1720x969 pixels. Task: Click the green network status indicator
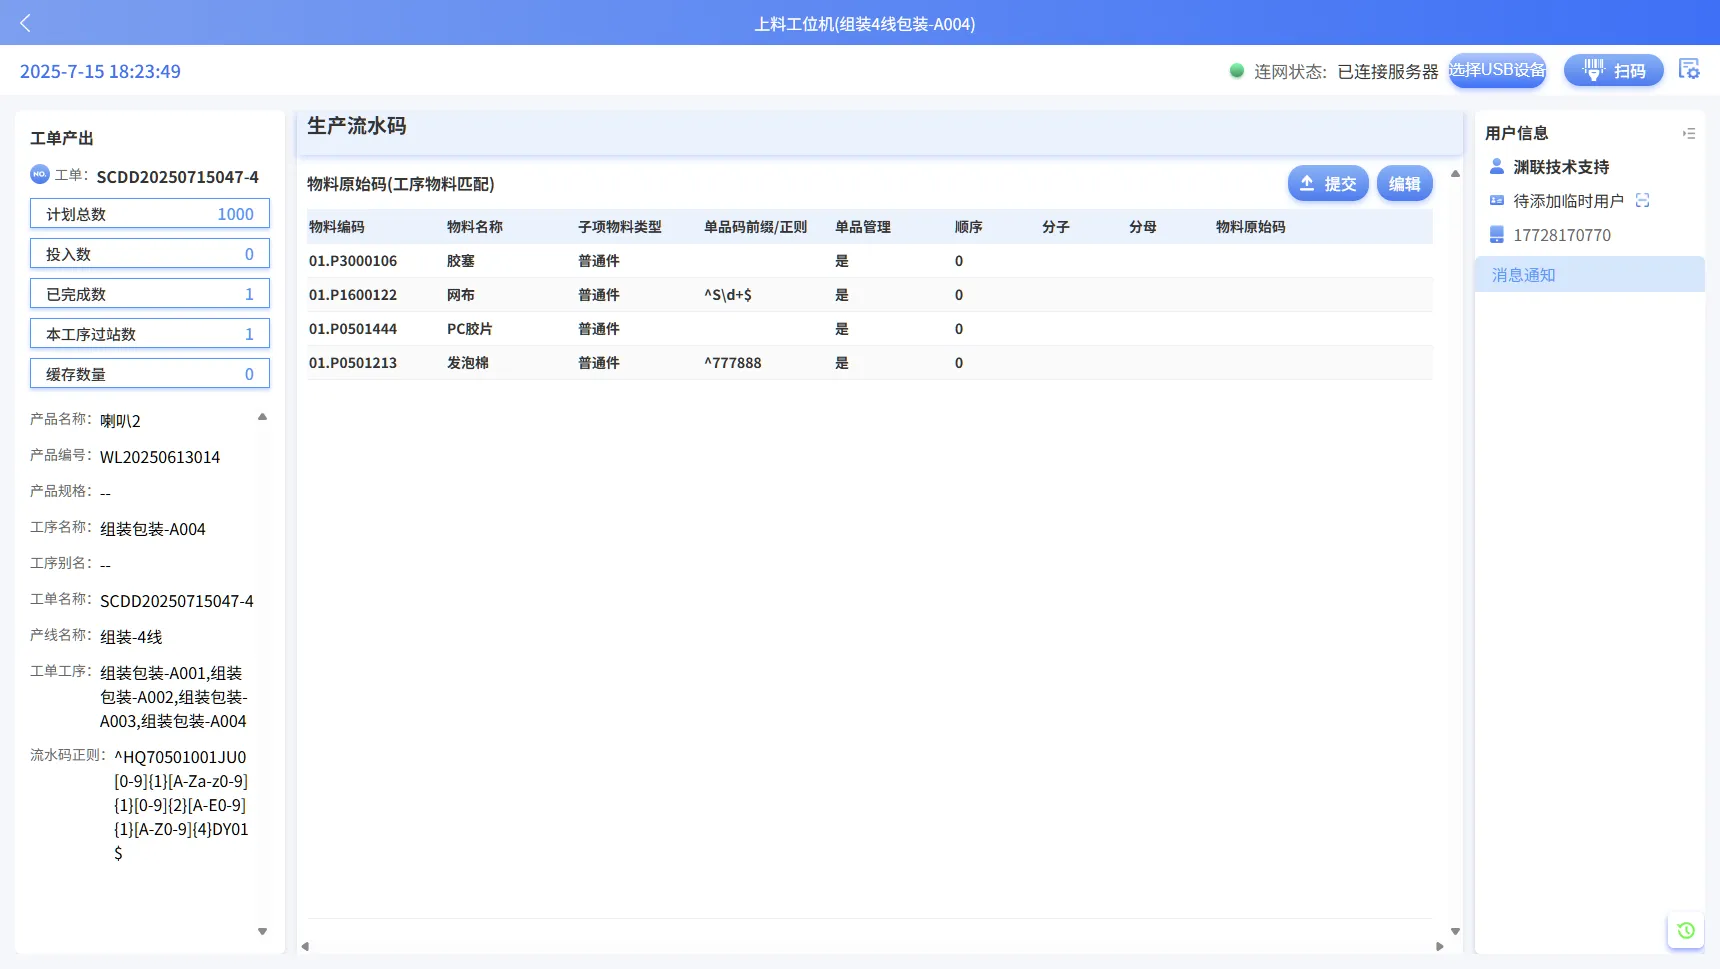pos(1237,71)
